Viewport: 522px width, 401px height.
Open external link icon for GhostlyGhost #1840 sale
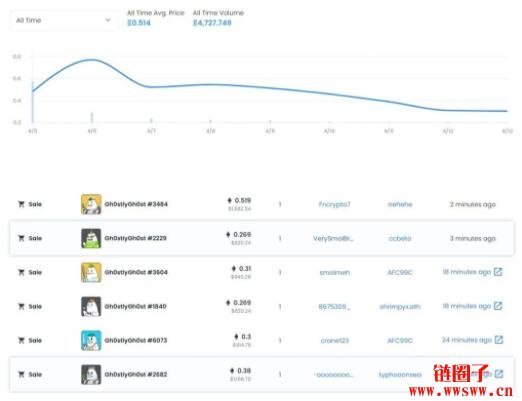pyautogui.click(x=498, y=306)
